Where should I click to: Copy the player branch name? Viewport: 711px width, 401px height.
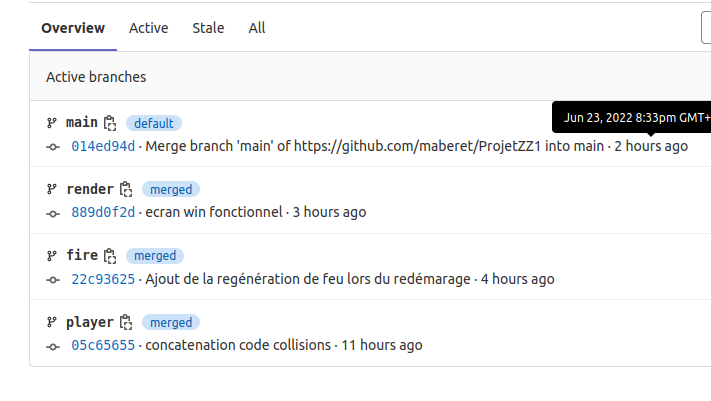tap(126, 322)
